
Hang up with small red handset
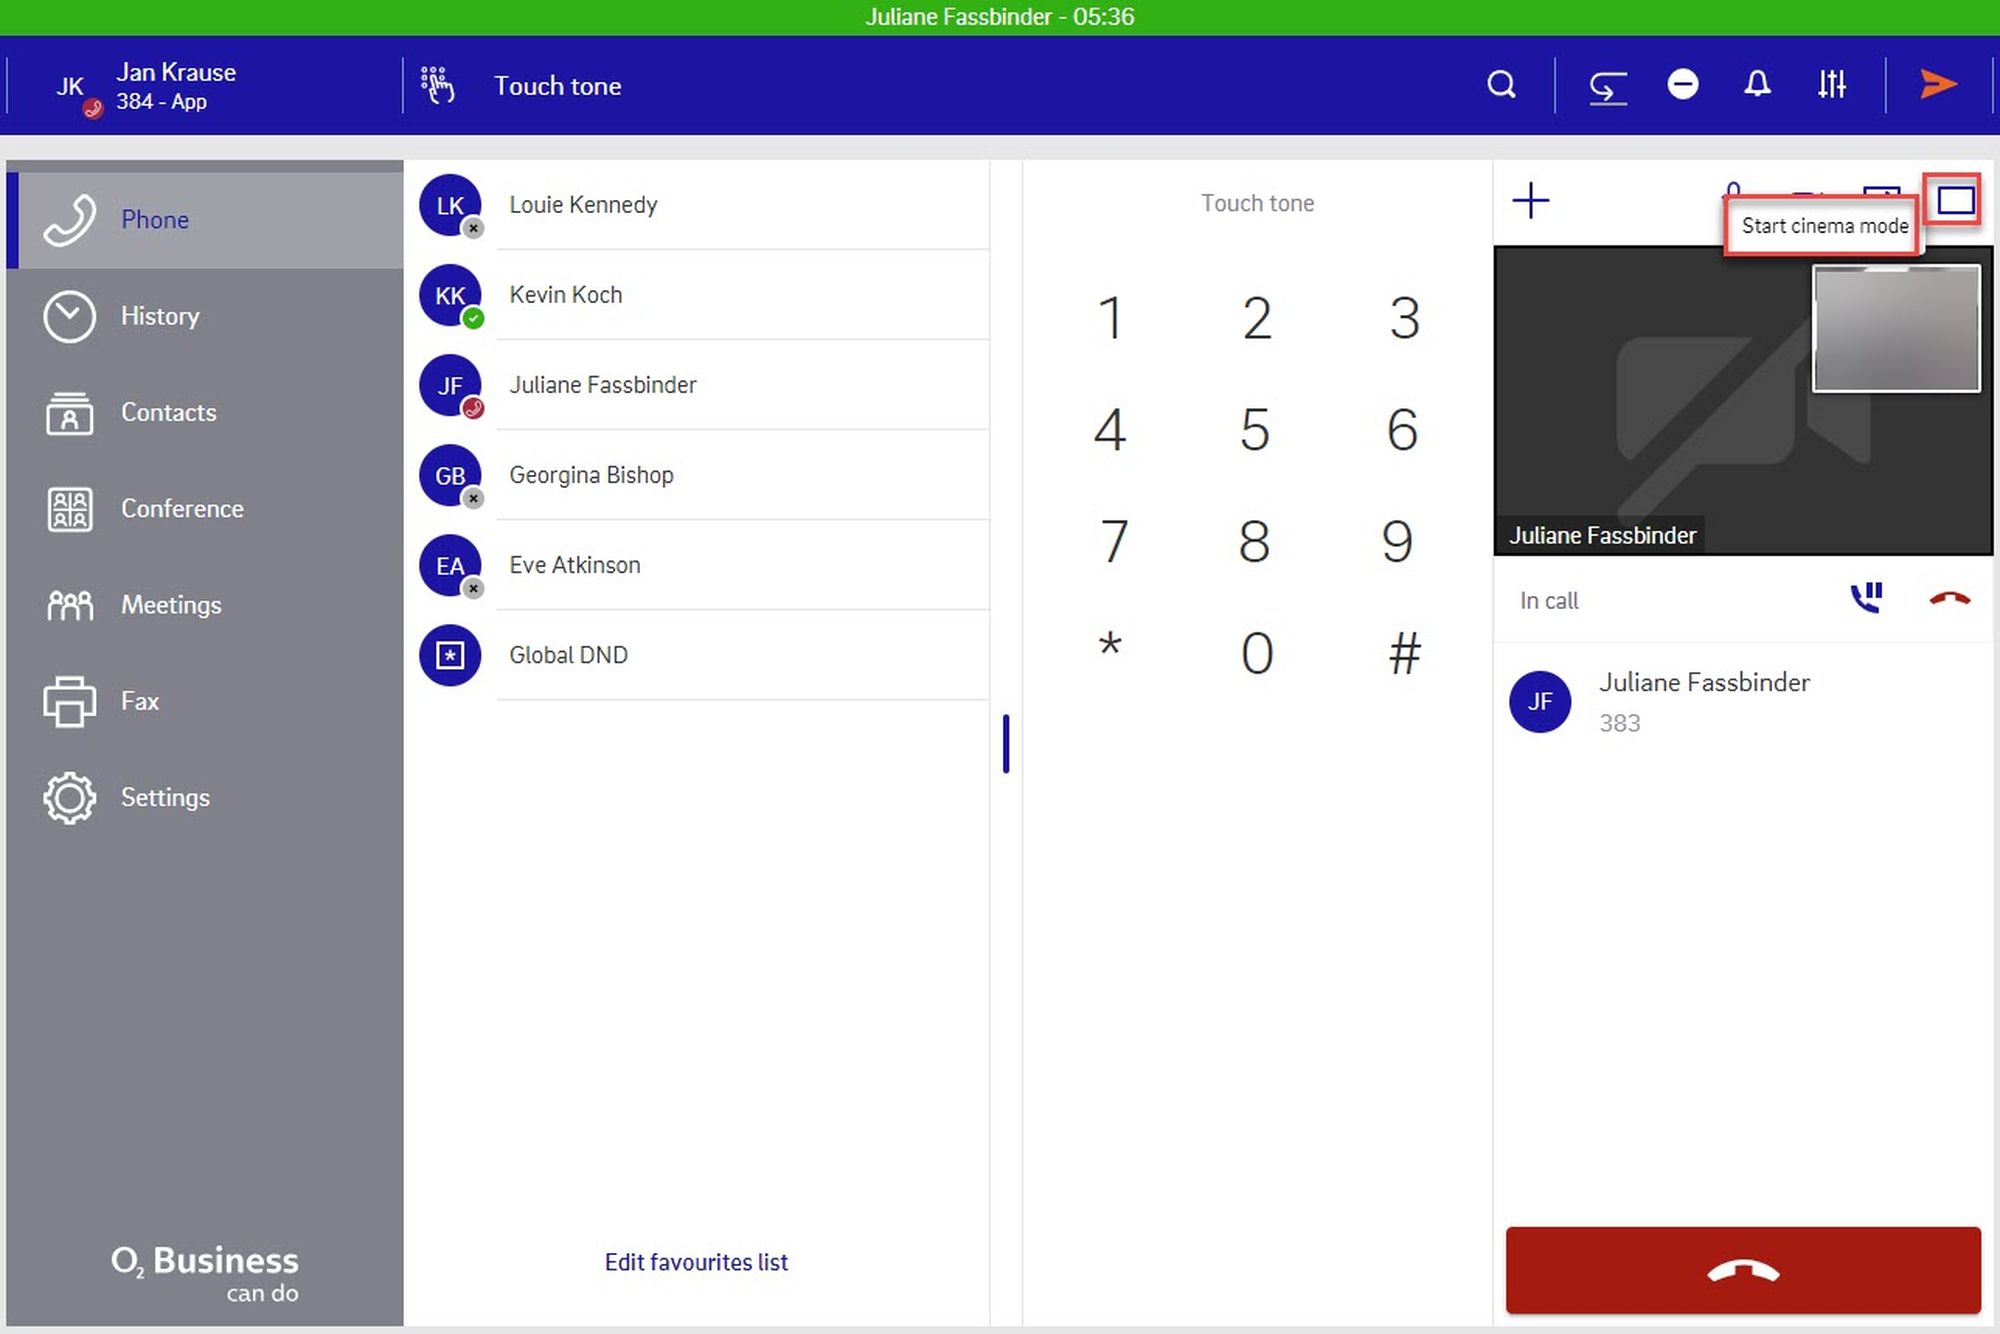point(1948,599)
